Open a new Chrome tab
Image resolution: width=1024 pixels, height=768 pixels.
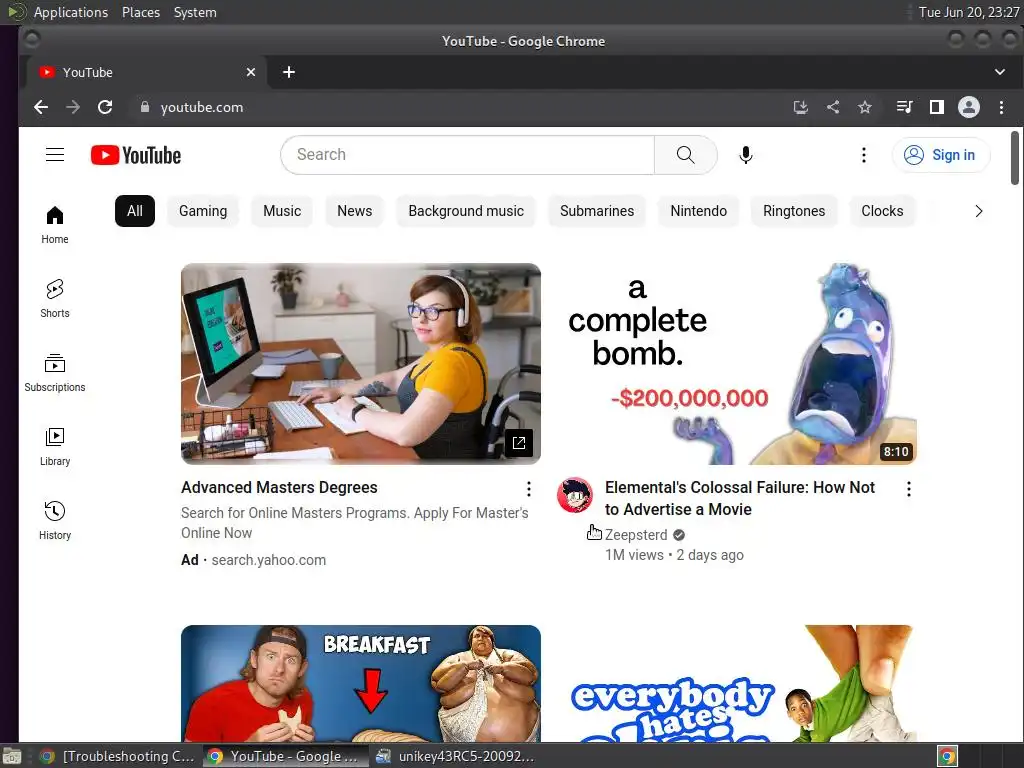(x=289, y=72)
